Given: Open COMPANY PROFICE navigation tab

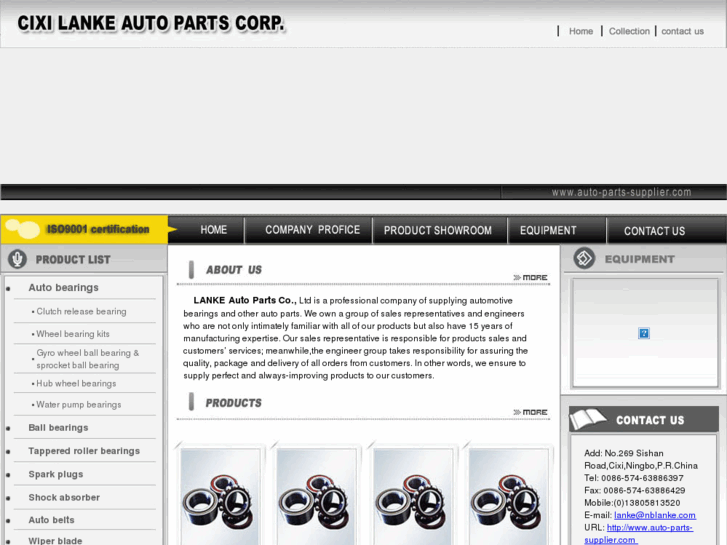Looking at the screenshot, I should tap(312, 230).
